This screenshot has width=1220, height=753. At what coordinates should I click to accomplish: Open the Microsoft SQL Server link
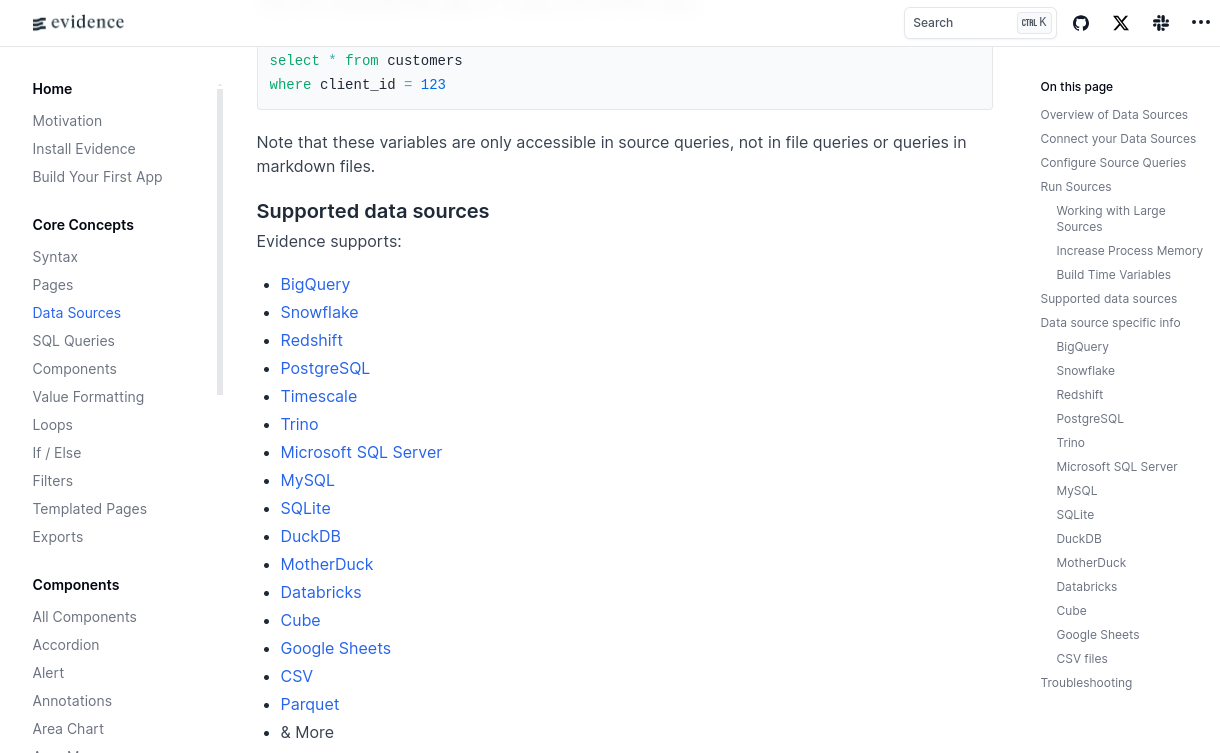[361, 452]
